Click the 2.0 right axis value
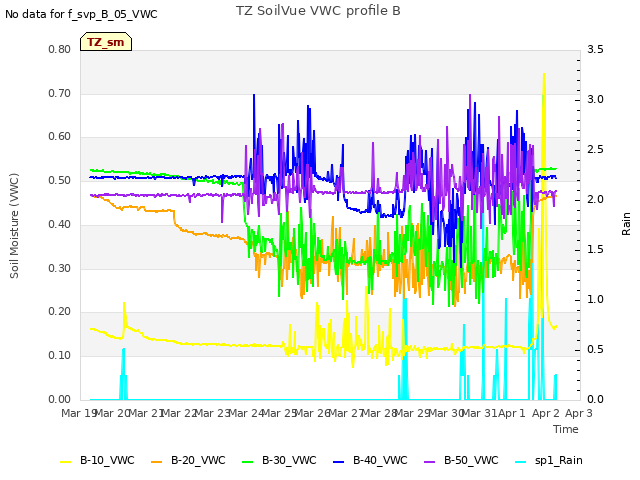The width and height of the screenshot is (640, 480). [x=595, y=200]
